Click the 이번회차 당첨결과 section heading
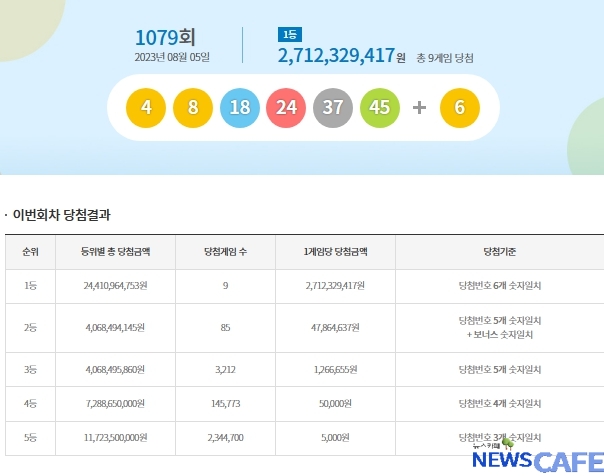This screenshot has height=476, width=604. [62, 214]
